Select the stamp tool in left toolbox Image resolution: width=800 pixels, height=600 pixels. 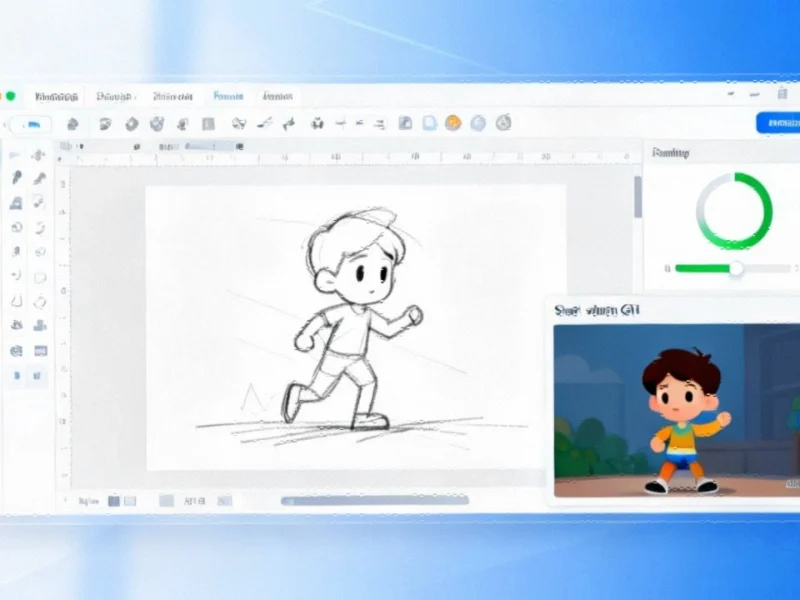[x=39, y=326]
